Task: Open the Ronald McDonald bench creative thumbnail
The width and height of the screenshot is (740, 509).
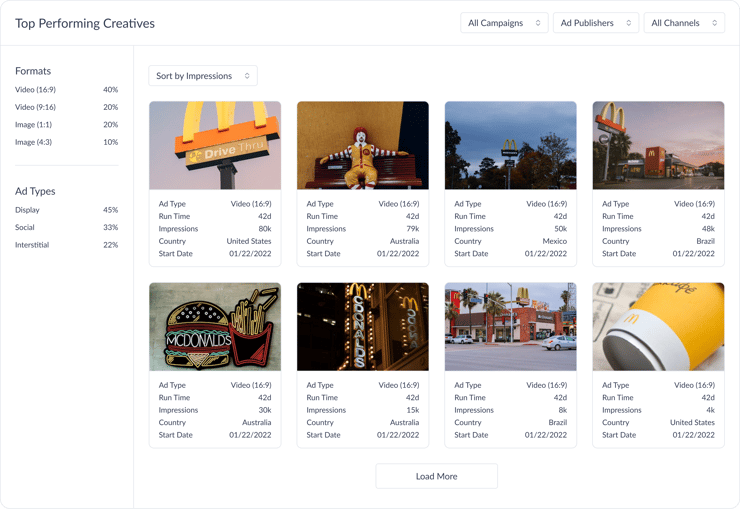Action: coord(363,145)
